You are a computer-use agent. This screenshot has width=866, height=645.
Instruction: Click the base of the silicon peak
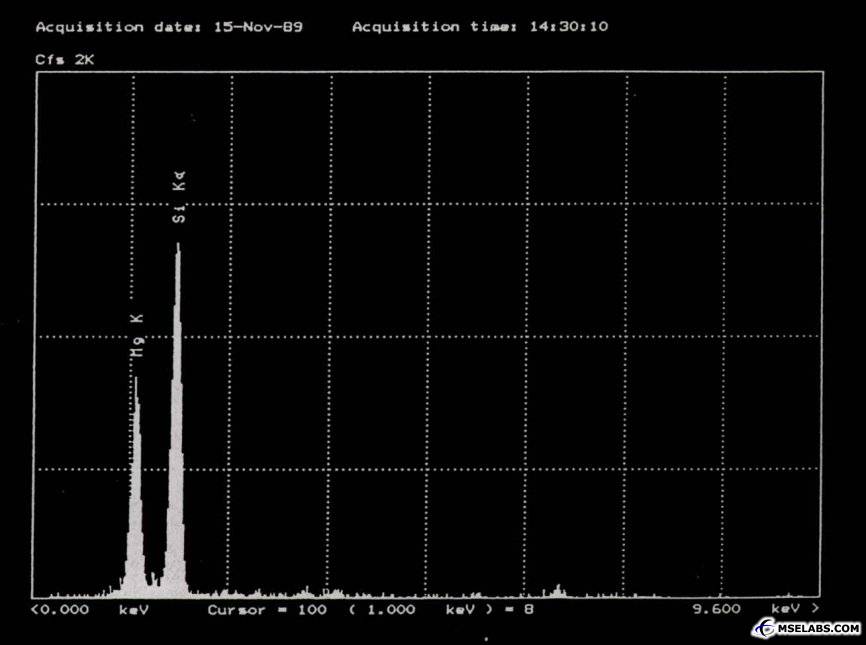coord(177,590)
